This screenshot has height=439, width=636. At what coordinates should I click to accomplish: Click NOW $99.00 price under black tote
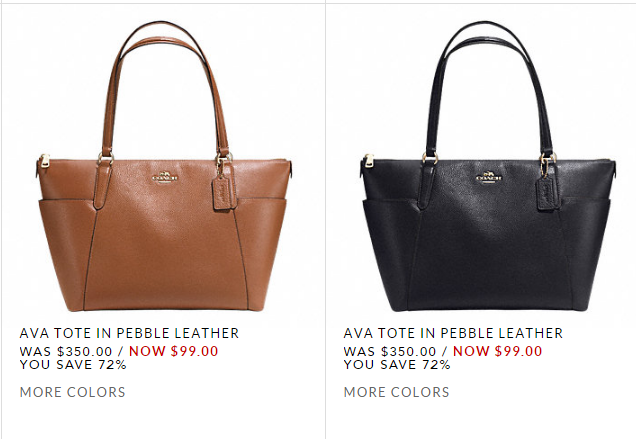pyautogui.click(x=497, y=351)
